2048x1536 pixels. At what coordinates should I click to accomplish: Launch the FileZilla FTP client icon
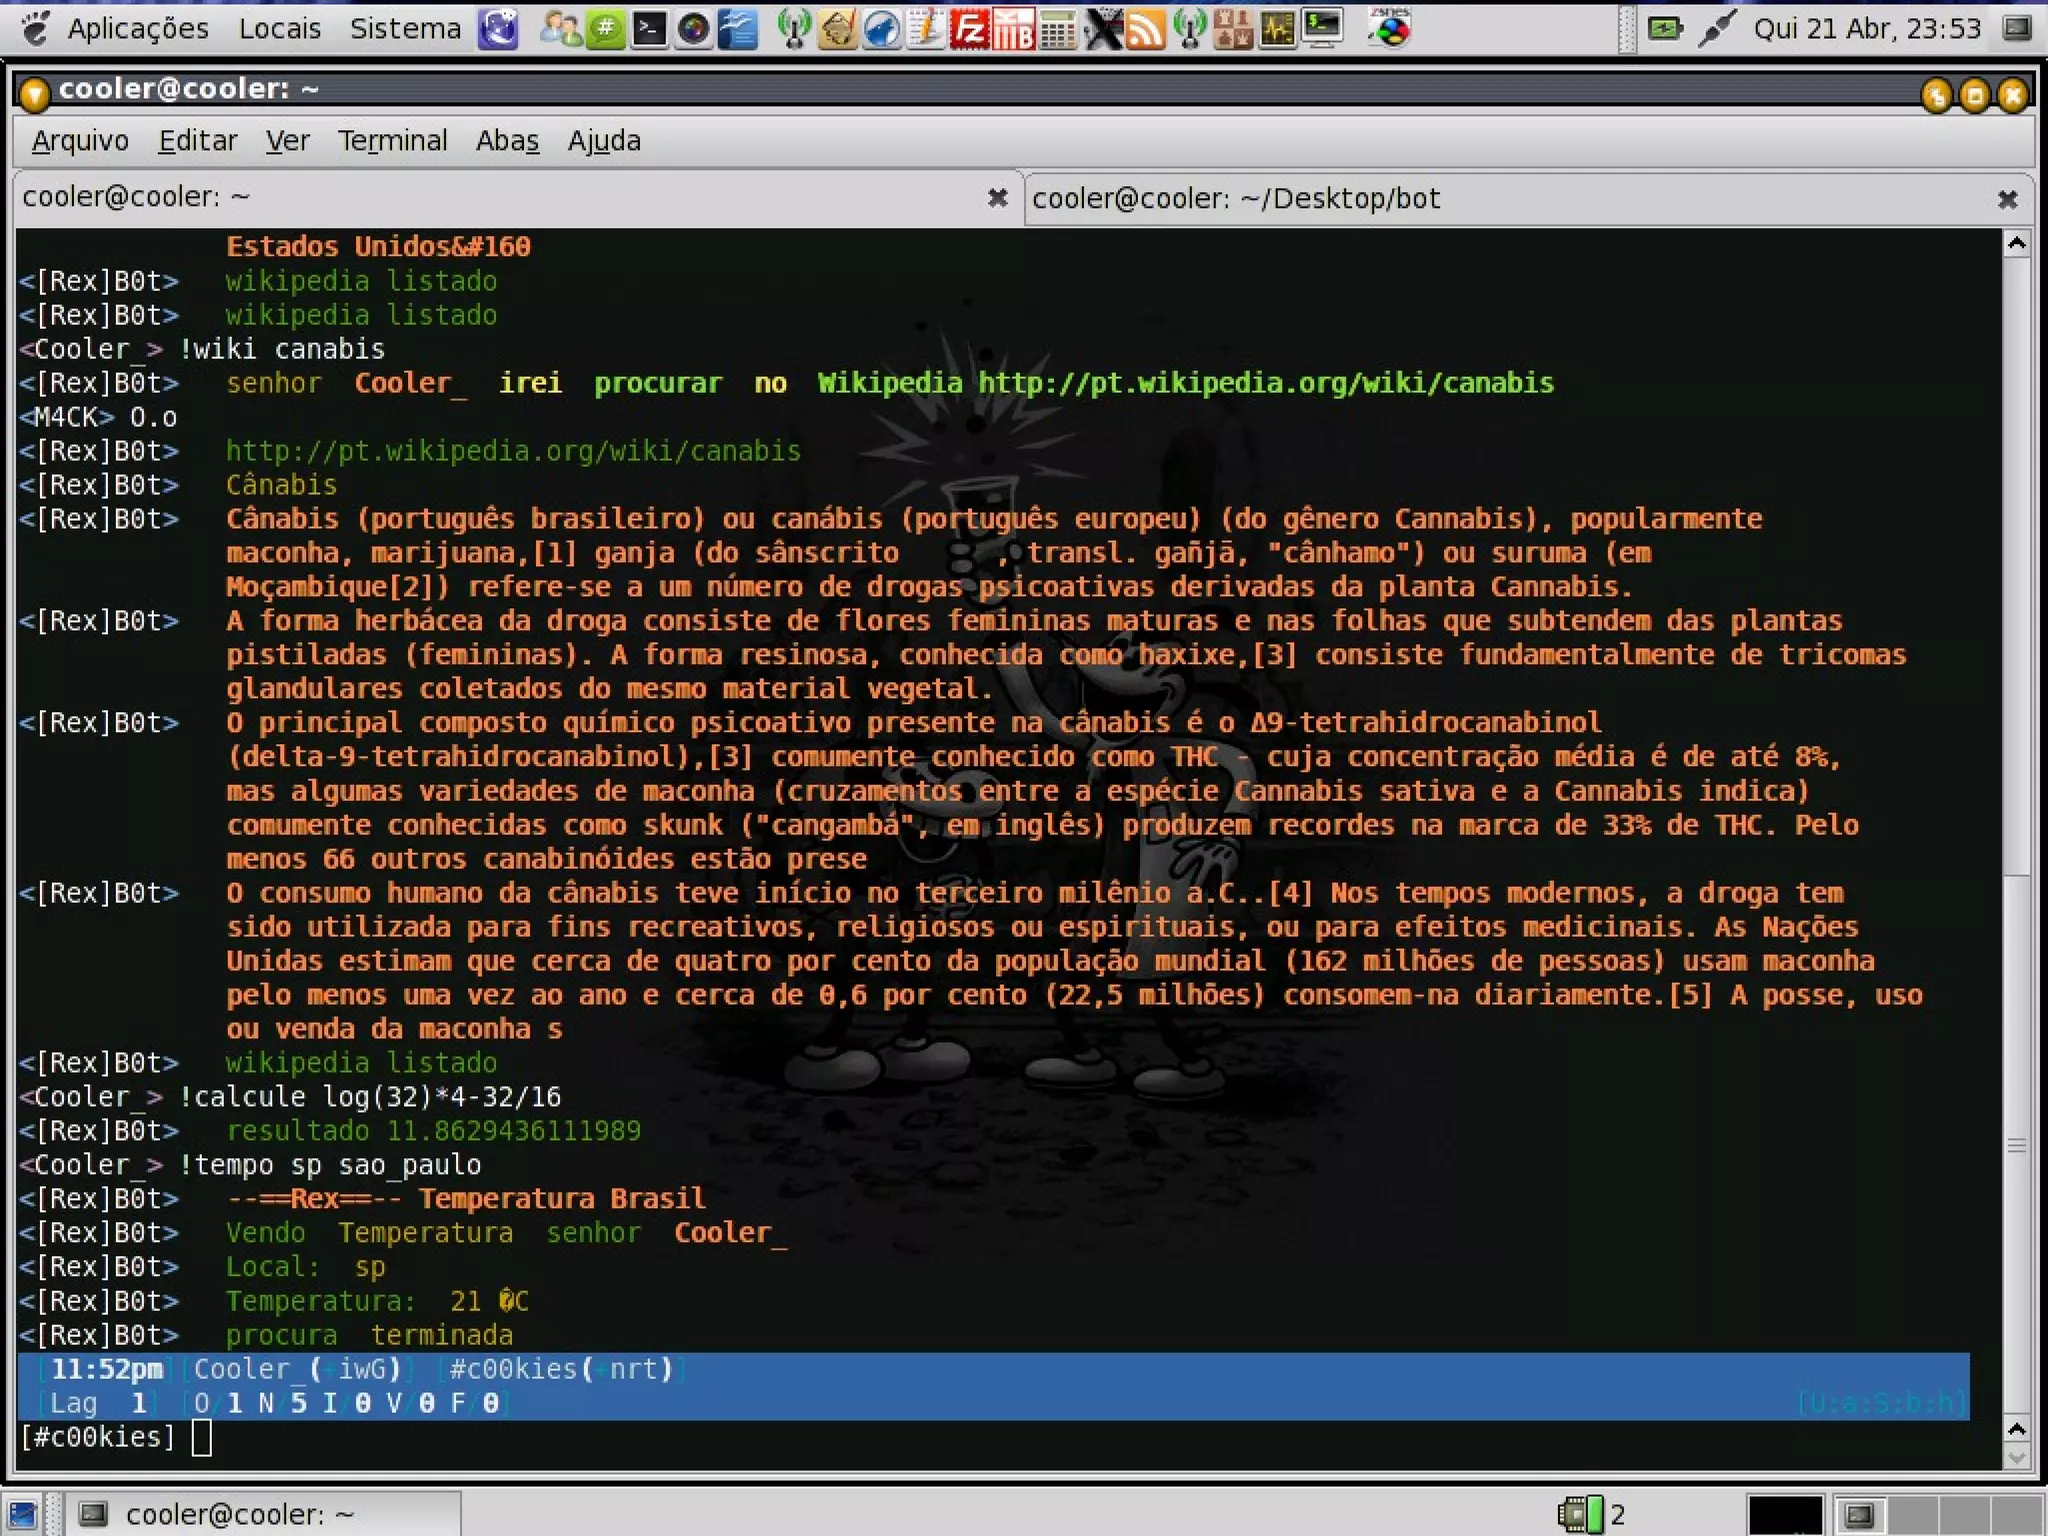pyautogui.click(x=969, y=28)
